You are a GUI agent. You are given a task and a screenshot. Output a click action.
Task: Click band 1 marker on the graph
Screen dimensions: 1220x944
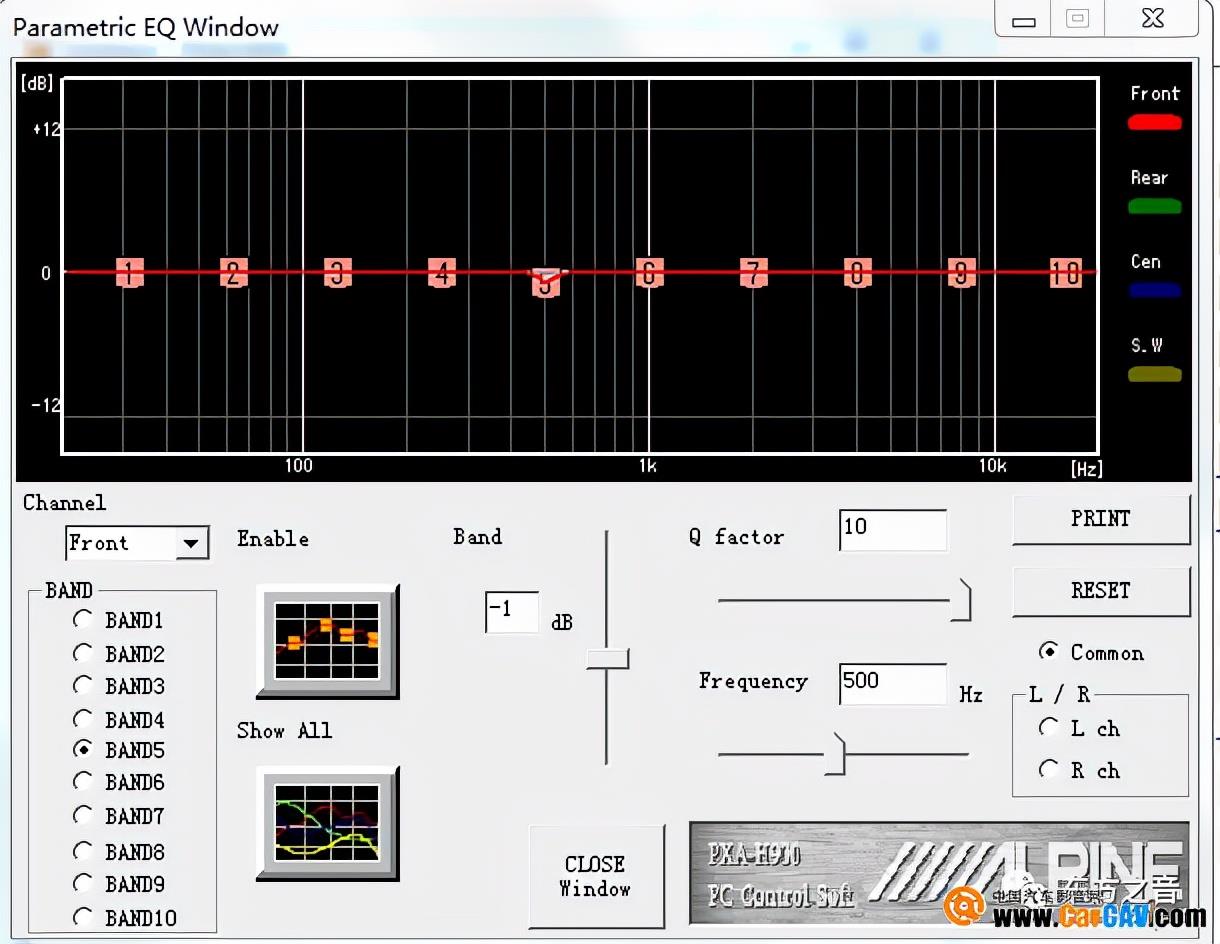[129, 272]
